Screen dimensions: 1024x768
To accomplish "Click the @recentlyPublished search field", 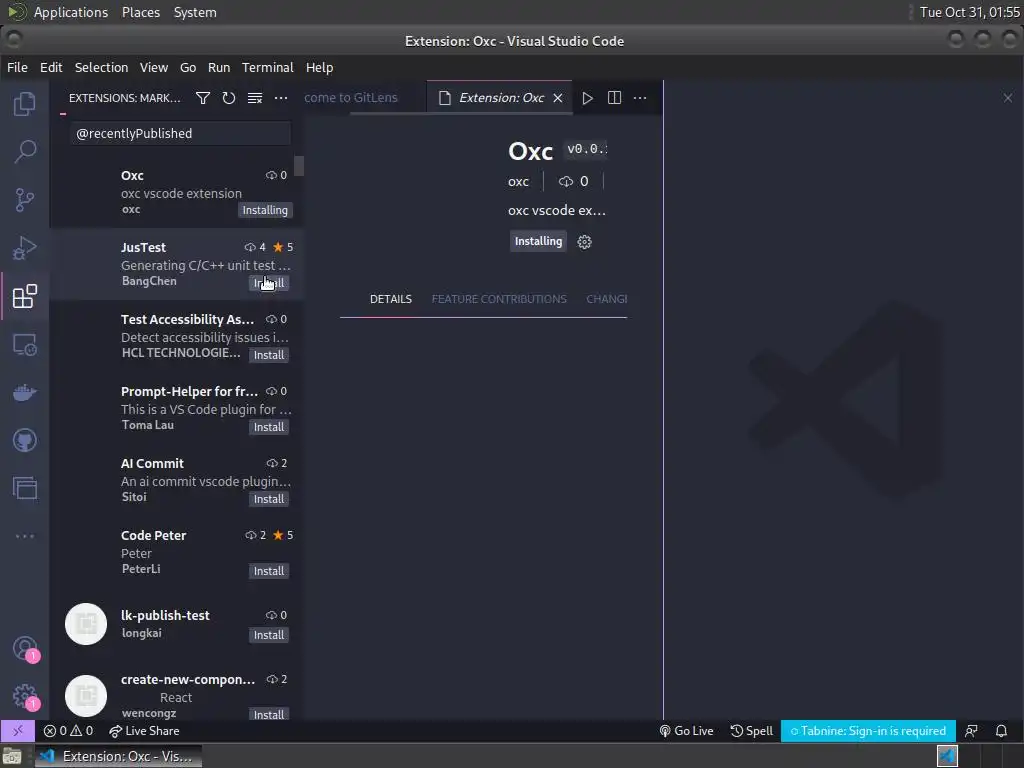I will (180, 133).
